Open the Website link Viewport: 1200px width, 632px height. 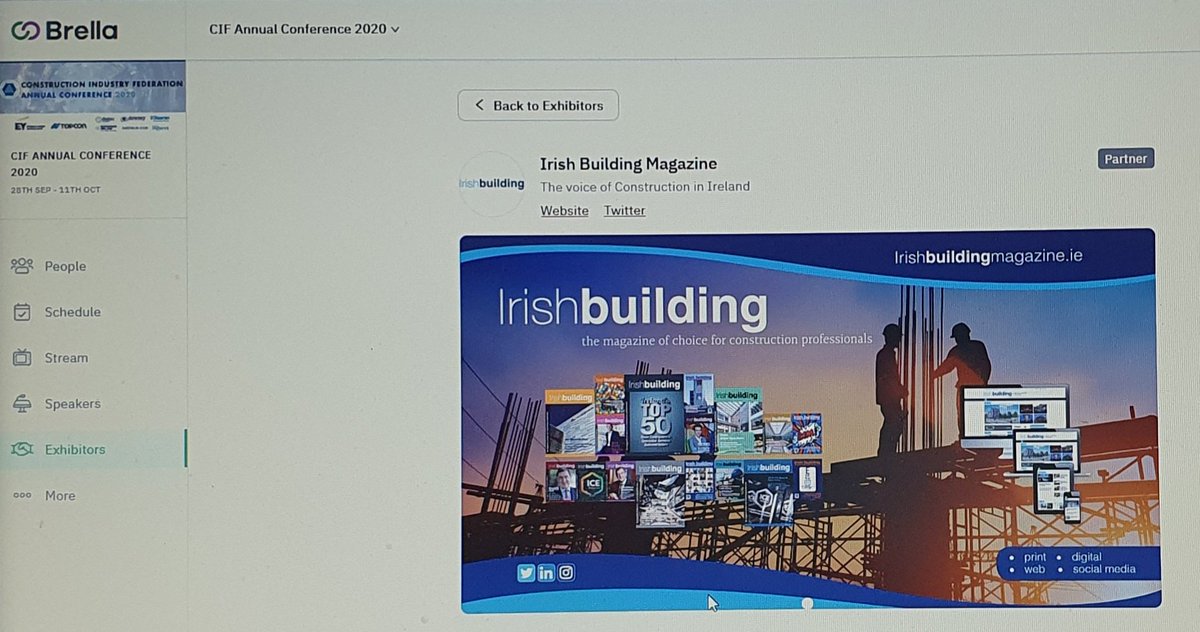(x=564, y=211)
